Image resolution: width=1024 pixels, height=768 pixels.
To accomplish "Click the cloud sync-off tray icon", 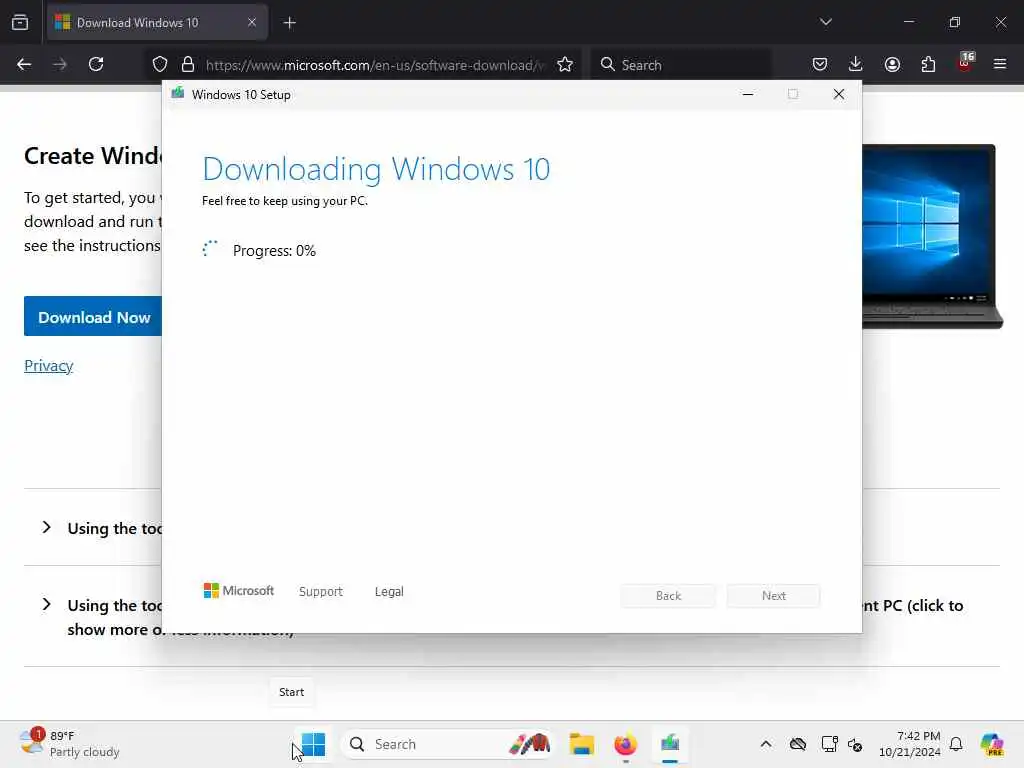I will pos(797,744).
